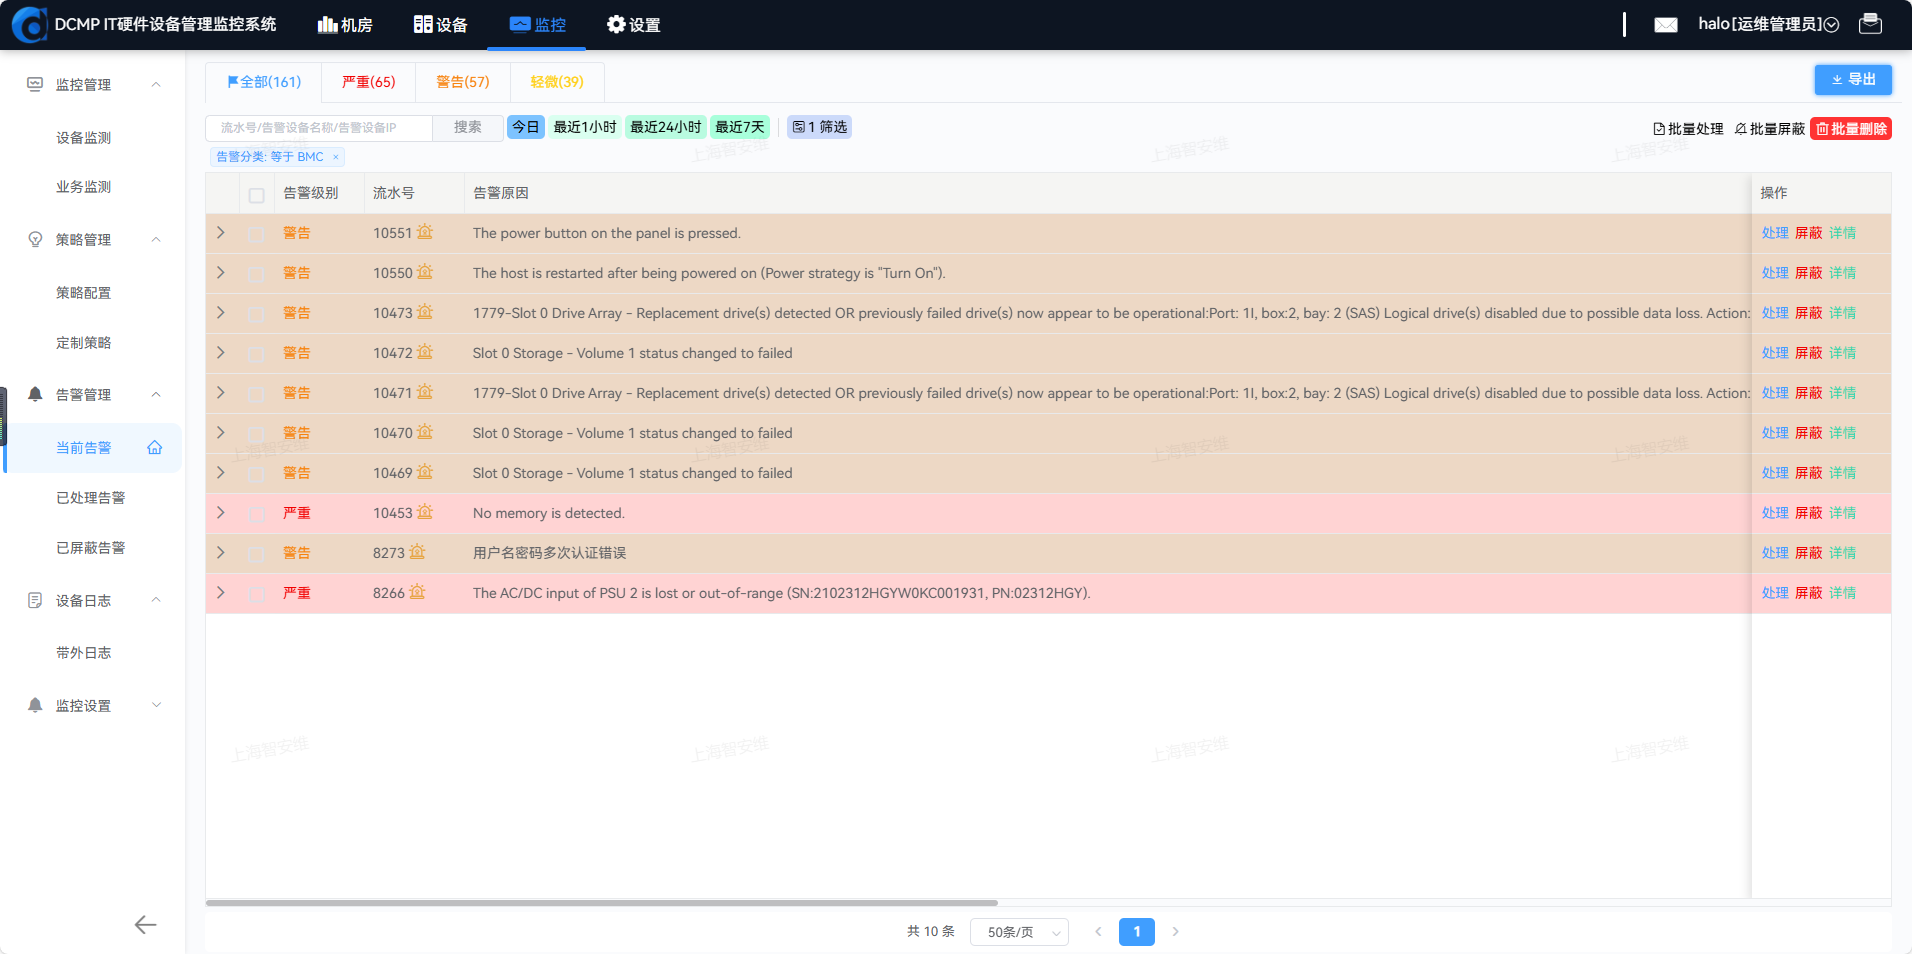Viewport: 1912px width, 954px height.
Task: Switch to the 警告(57) tab
Action: tap(463, 82)
